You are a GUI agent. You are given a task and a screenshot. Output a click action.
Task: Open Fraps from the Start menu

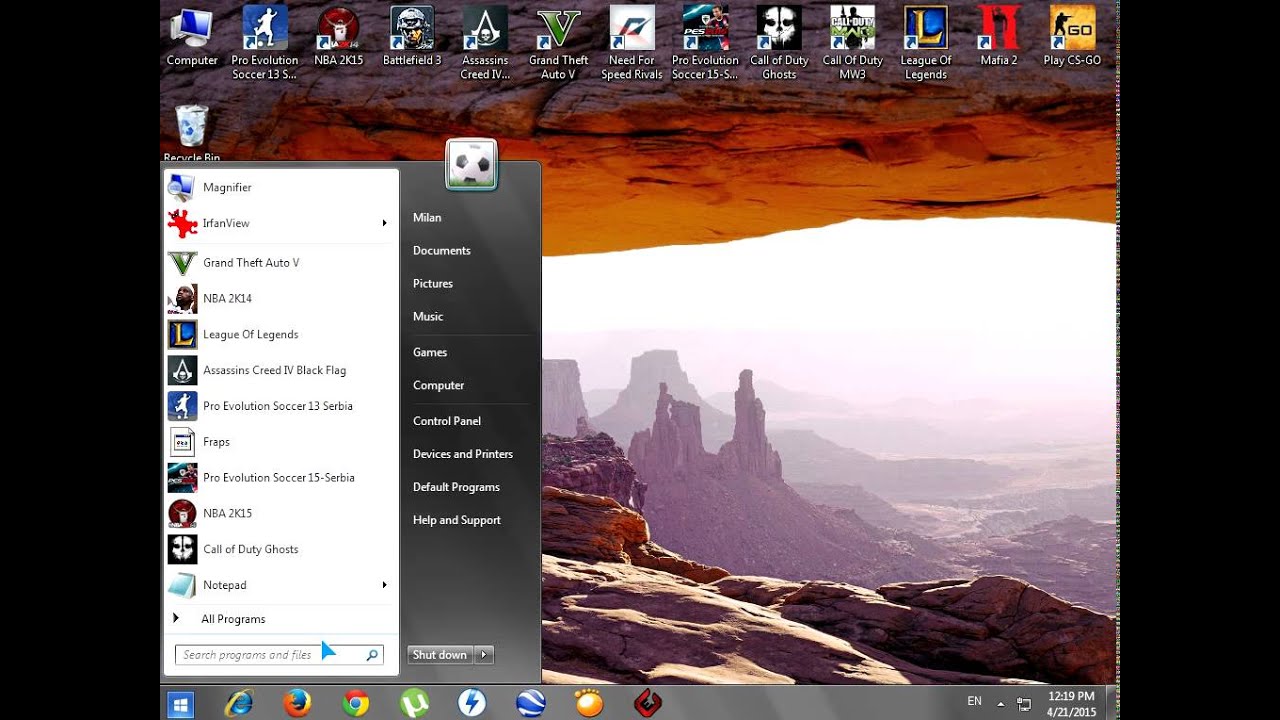pyautogui.click(x=281, y=442)
